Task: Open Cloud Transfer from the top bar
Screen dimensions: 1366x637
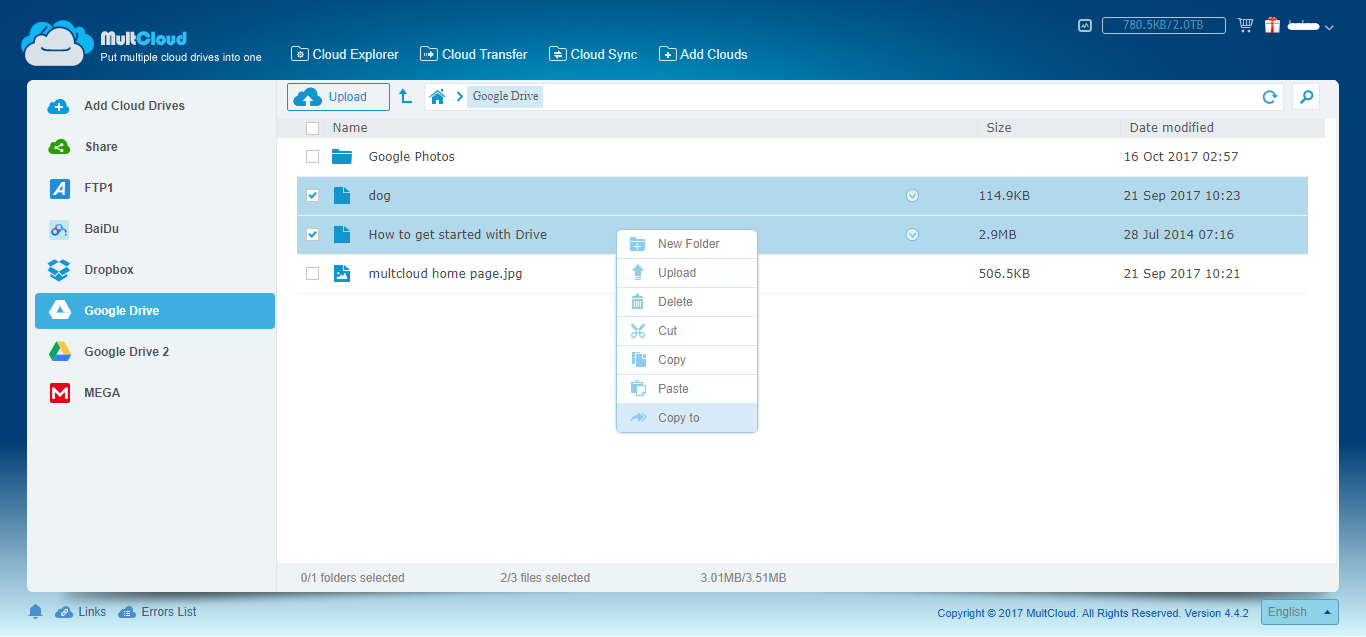Action: 473,54
